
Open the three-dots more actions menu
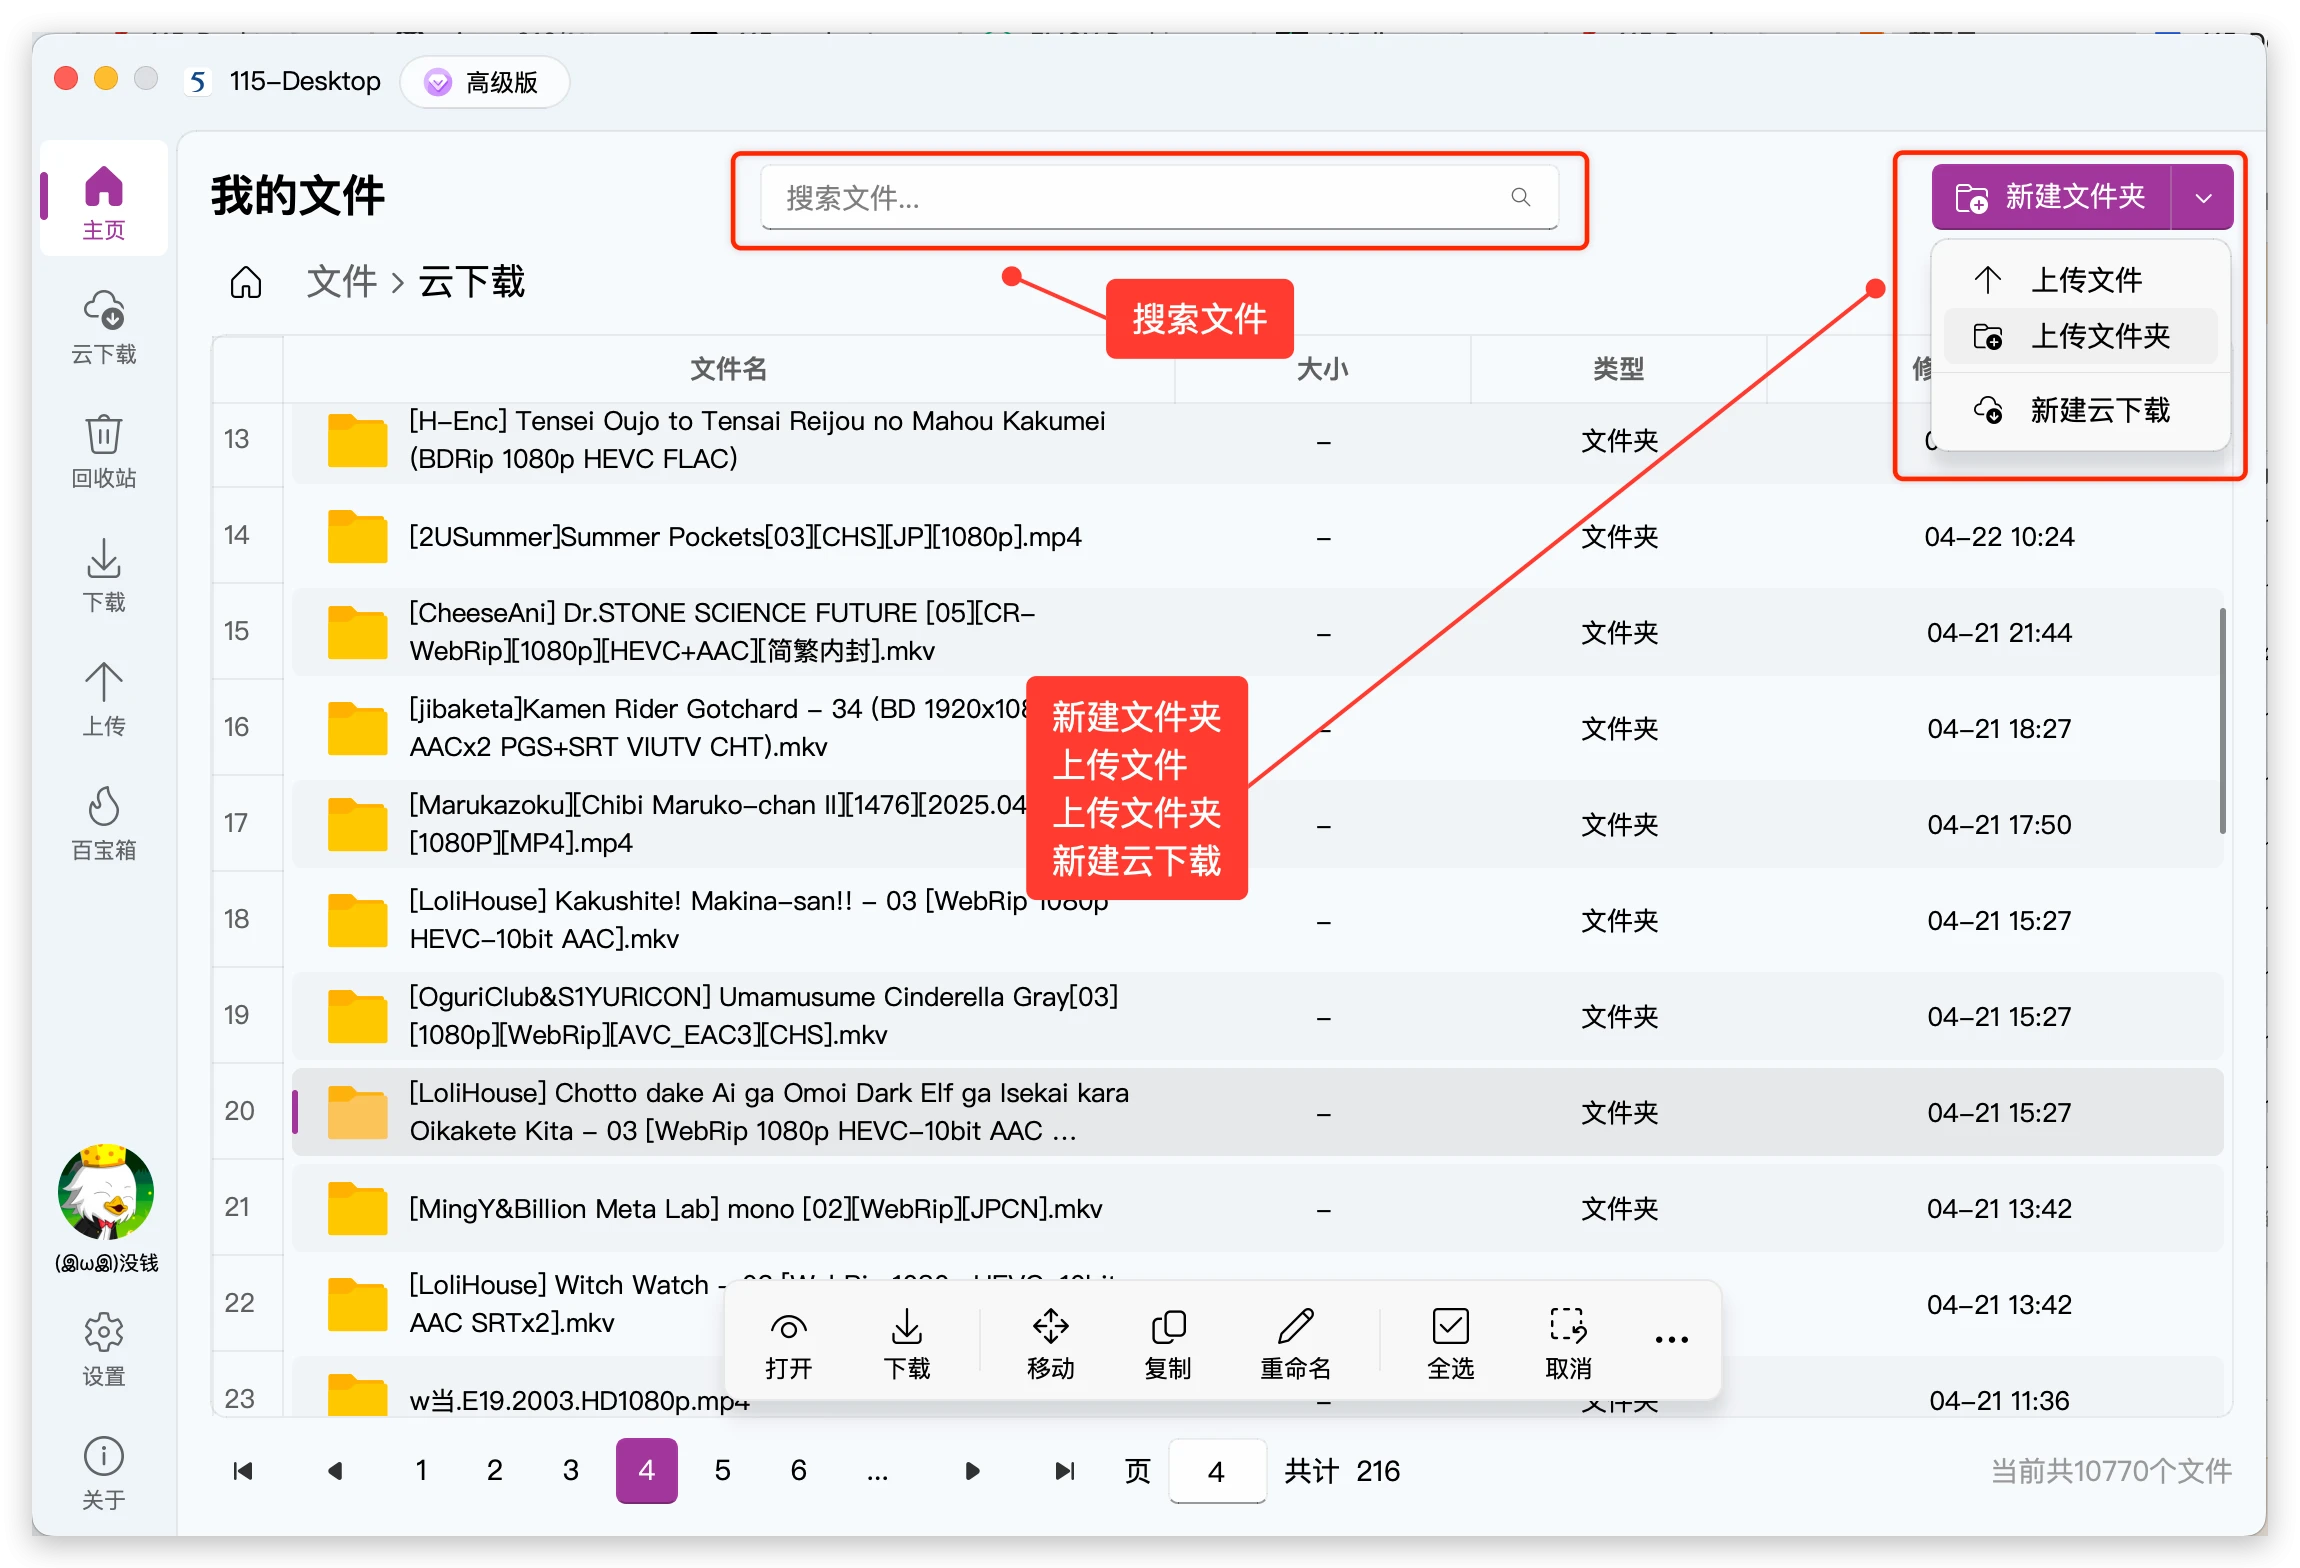(1671, 1340)
